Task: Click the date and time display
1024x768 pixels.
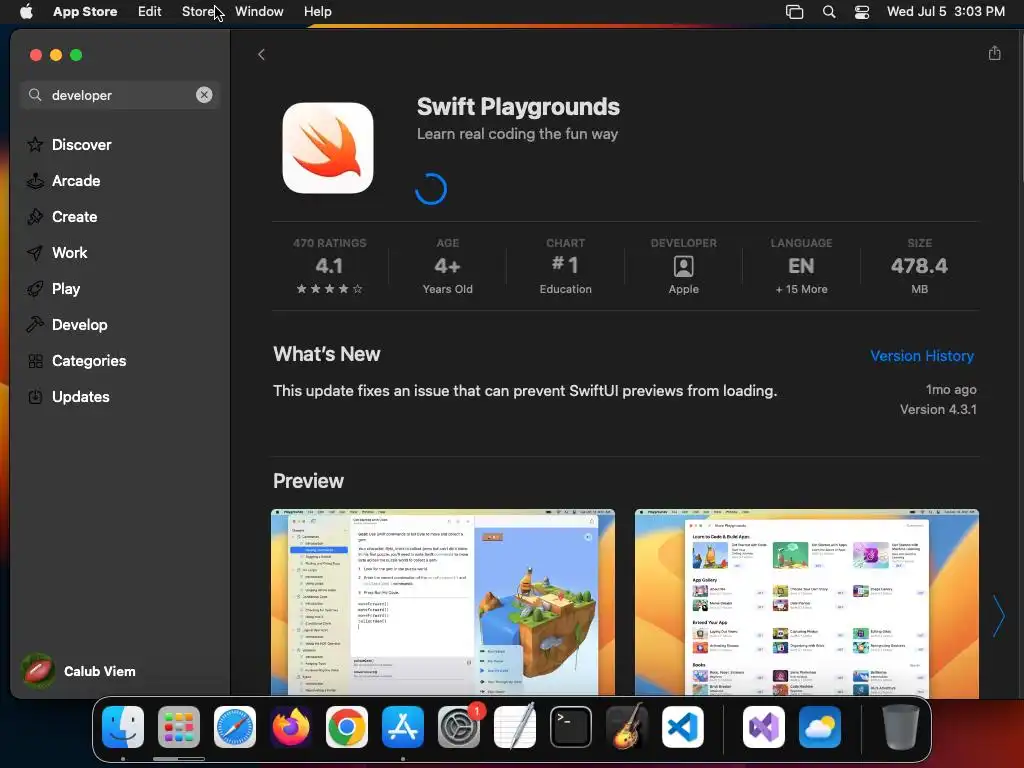Action: (x=946, y=11)
